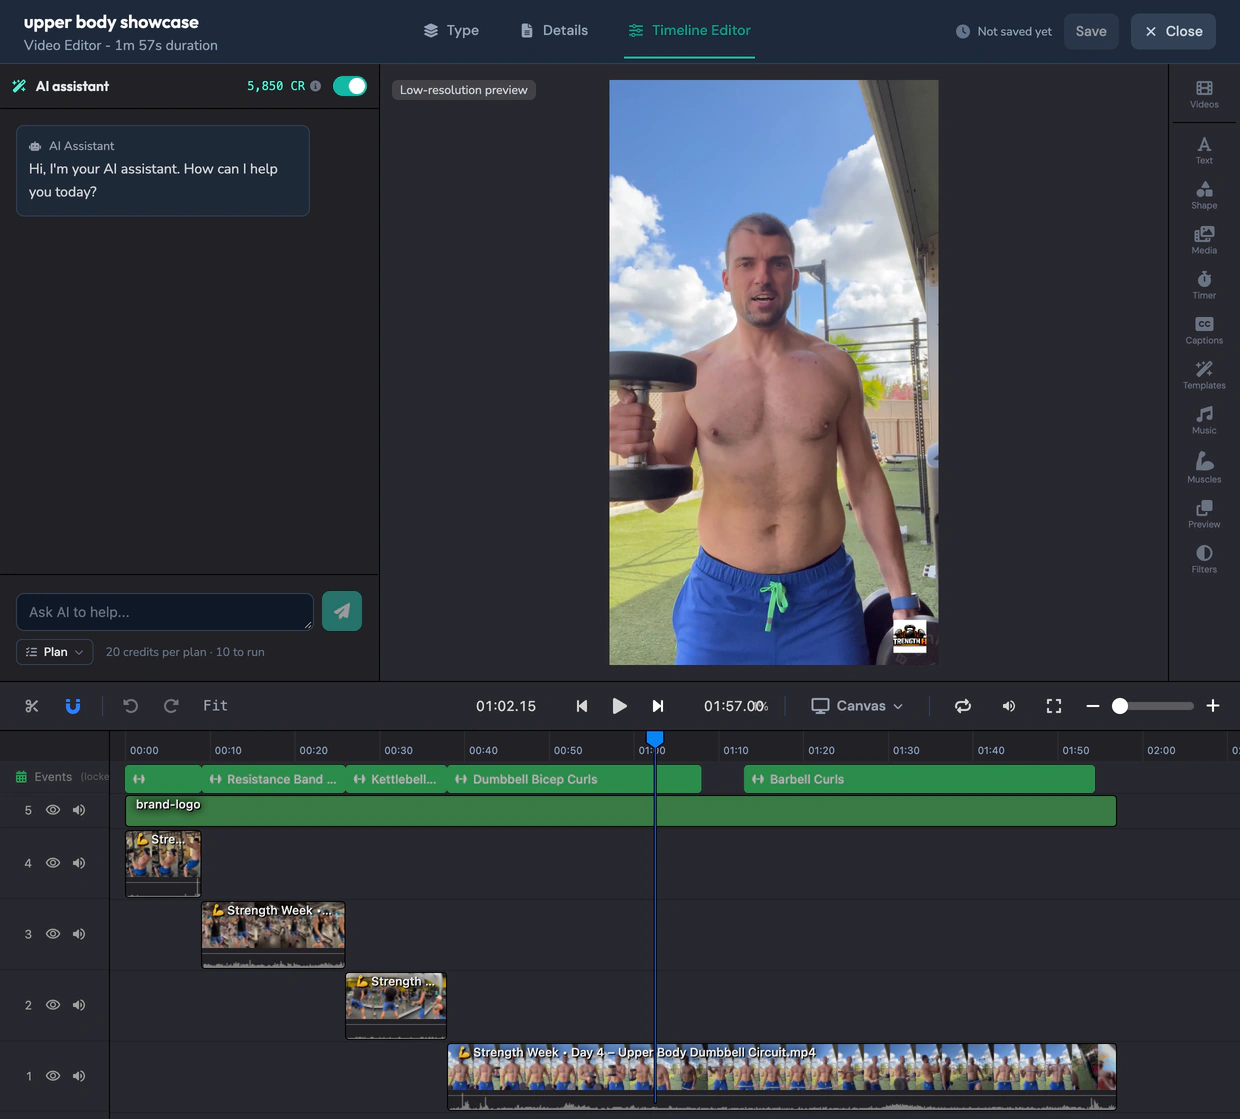Switch to the Details tab
The height and width of the screenshot is (1119, 1240).
pos(554,30)
